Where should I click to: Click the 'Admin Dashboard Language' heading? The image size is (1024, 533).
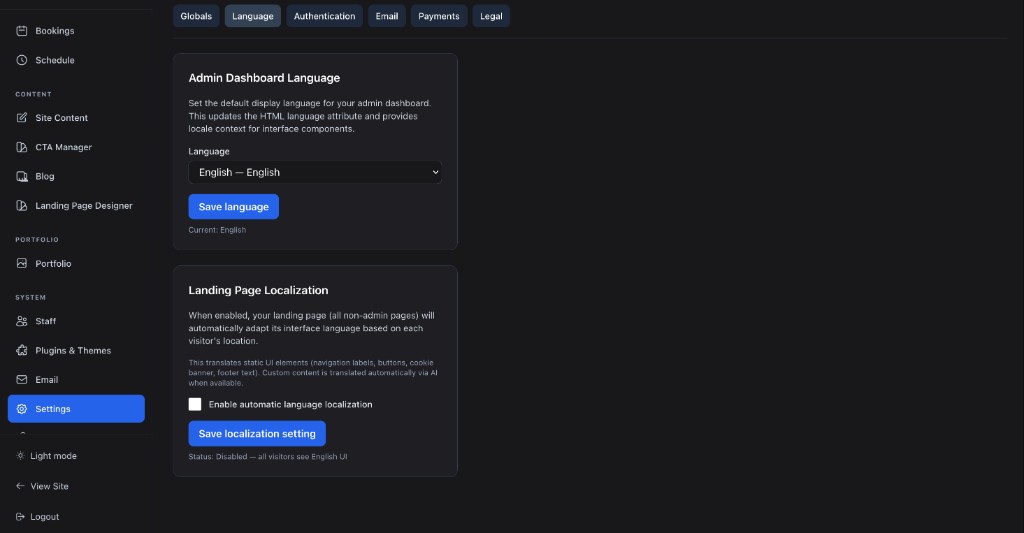click(264, 78)
